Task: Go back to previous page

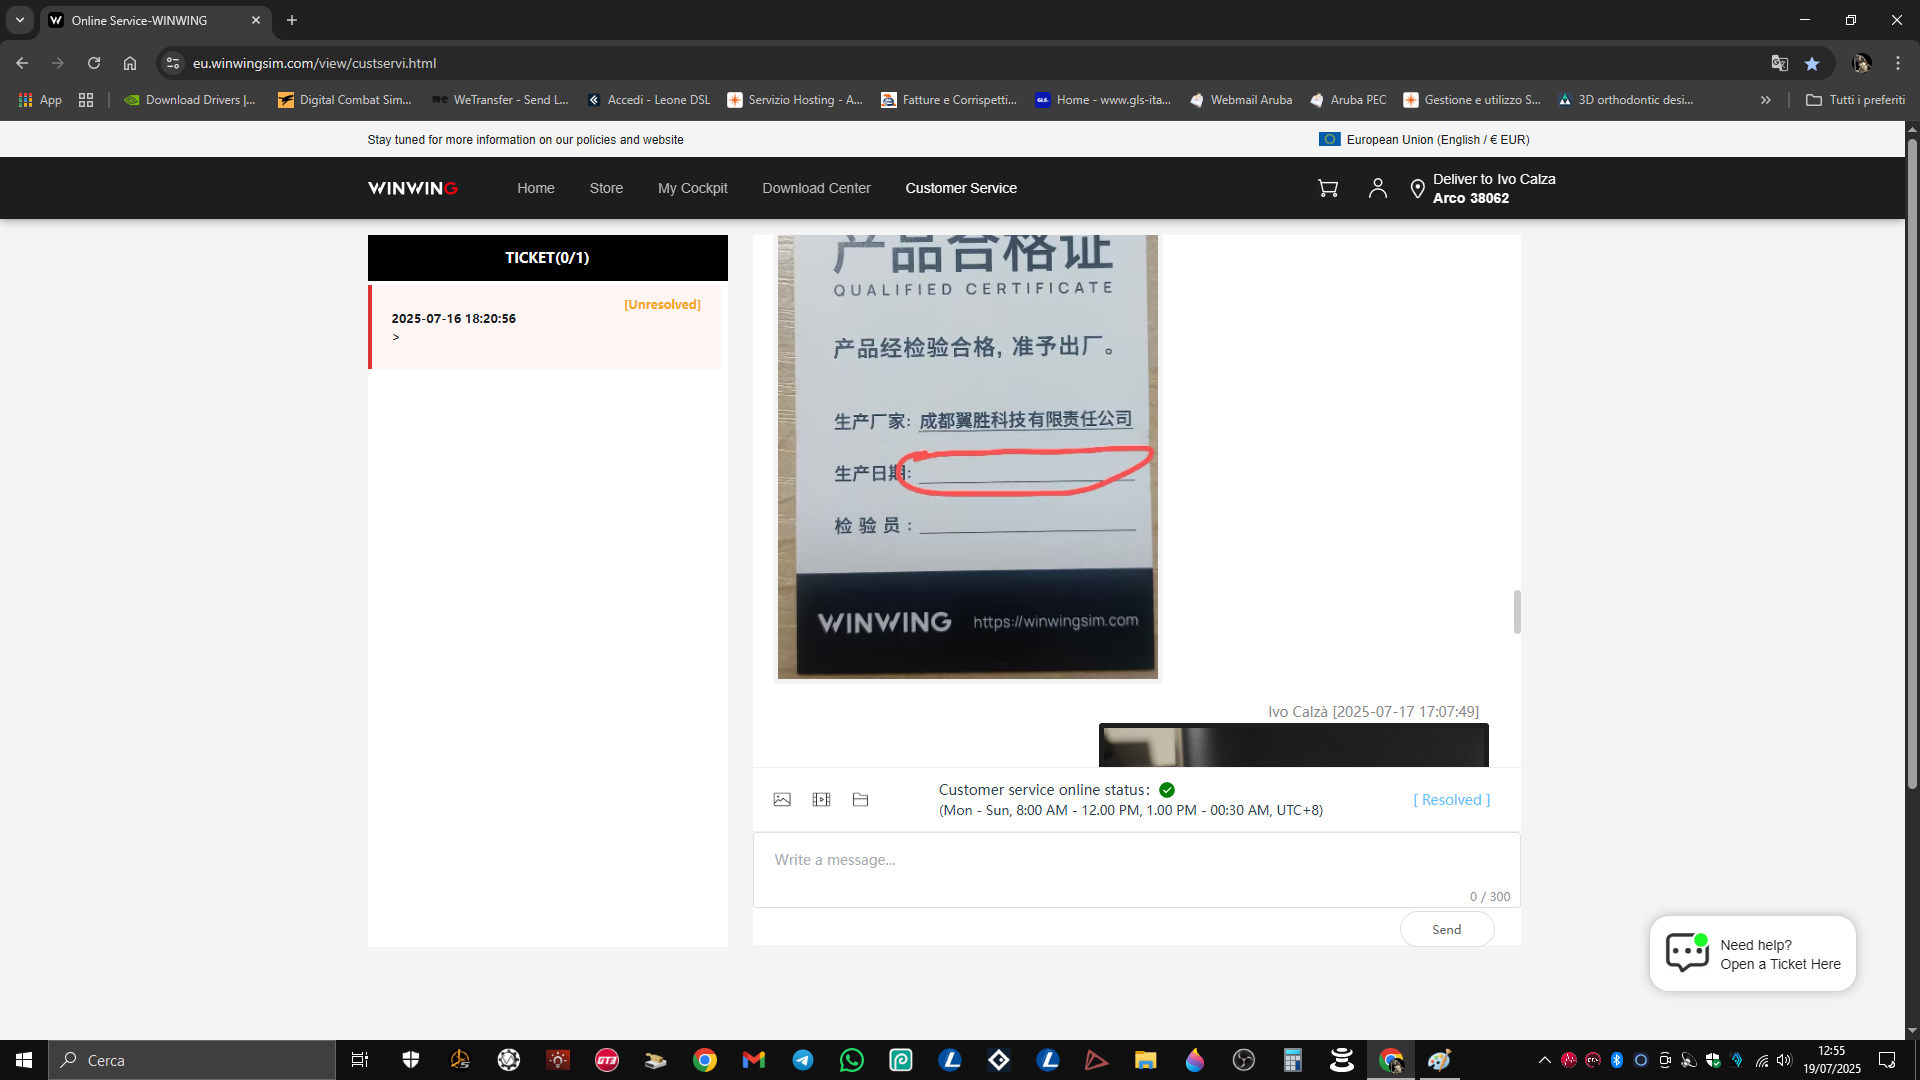Action: pos(22,63)
